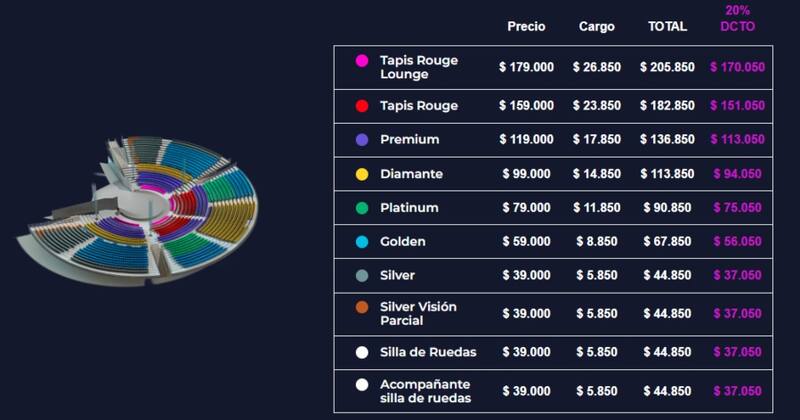Click the red Tapis Rouge color dot

point(362,106)
